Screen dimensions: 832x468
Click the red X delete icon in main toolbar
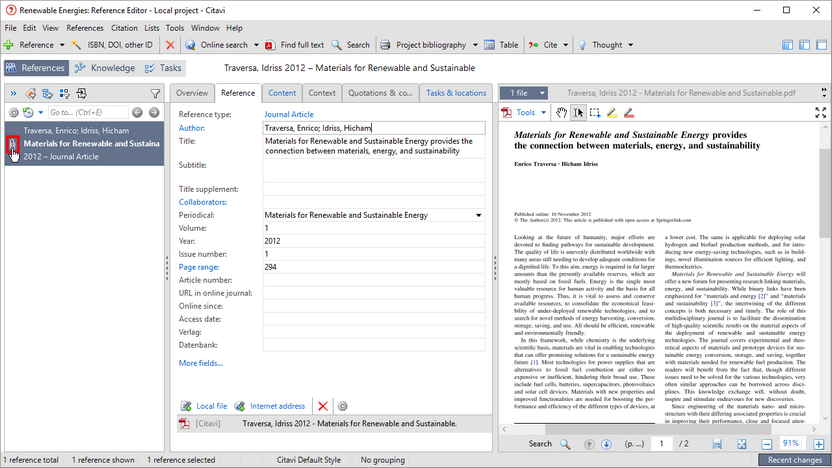pyautogui.click(x=170, y=45)
